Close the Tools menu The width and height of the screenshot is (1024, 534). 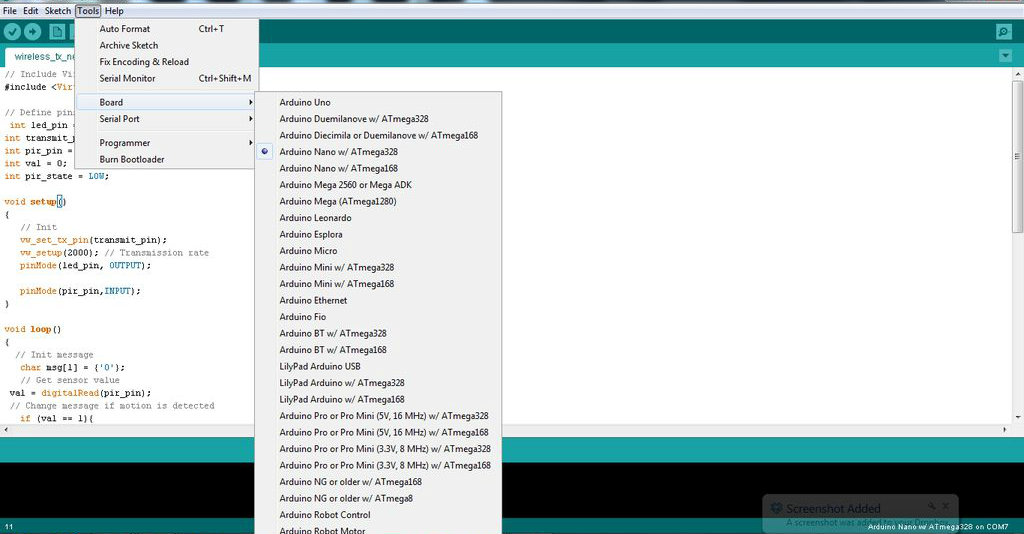click(x=88, y=10)
